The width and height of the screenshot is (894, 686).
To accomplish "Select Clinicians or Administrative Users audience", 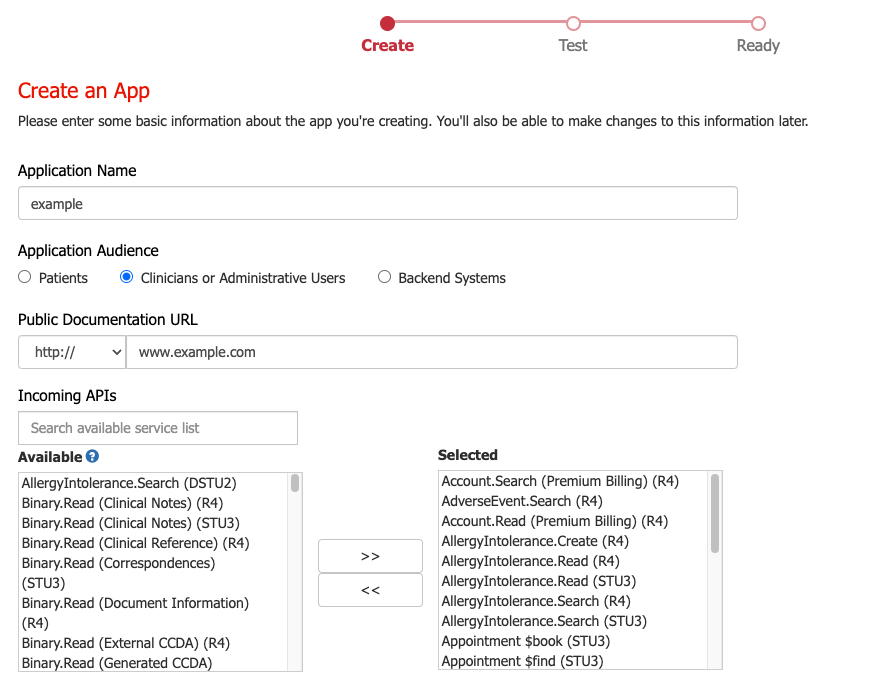I will tap(125, 277).
